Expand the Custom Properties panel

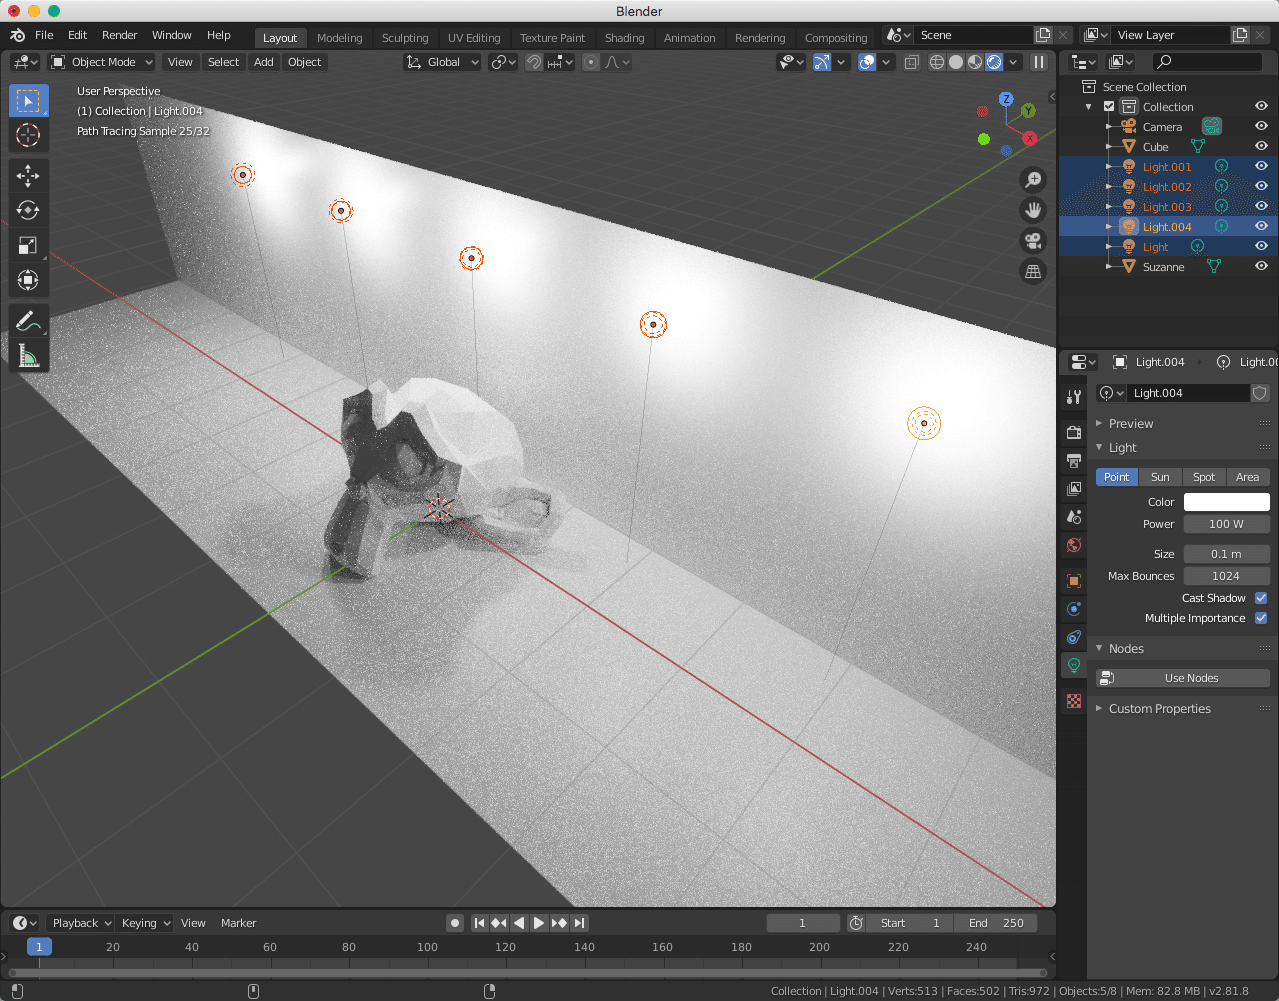point(1159,709)
